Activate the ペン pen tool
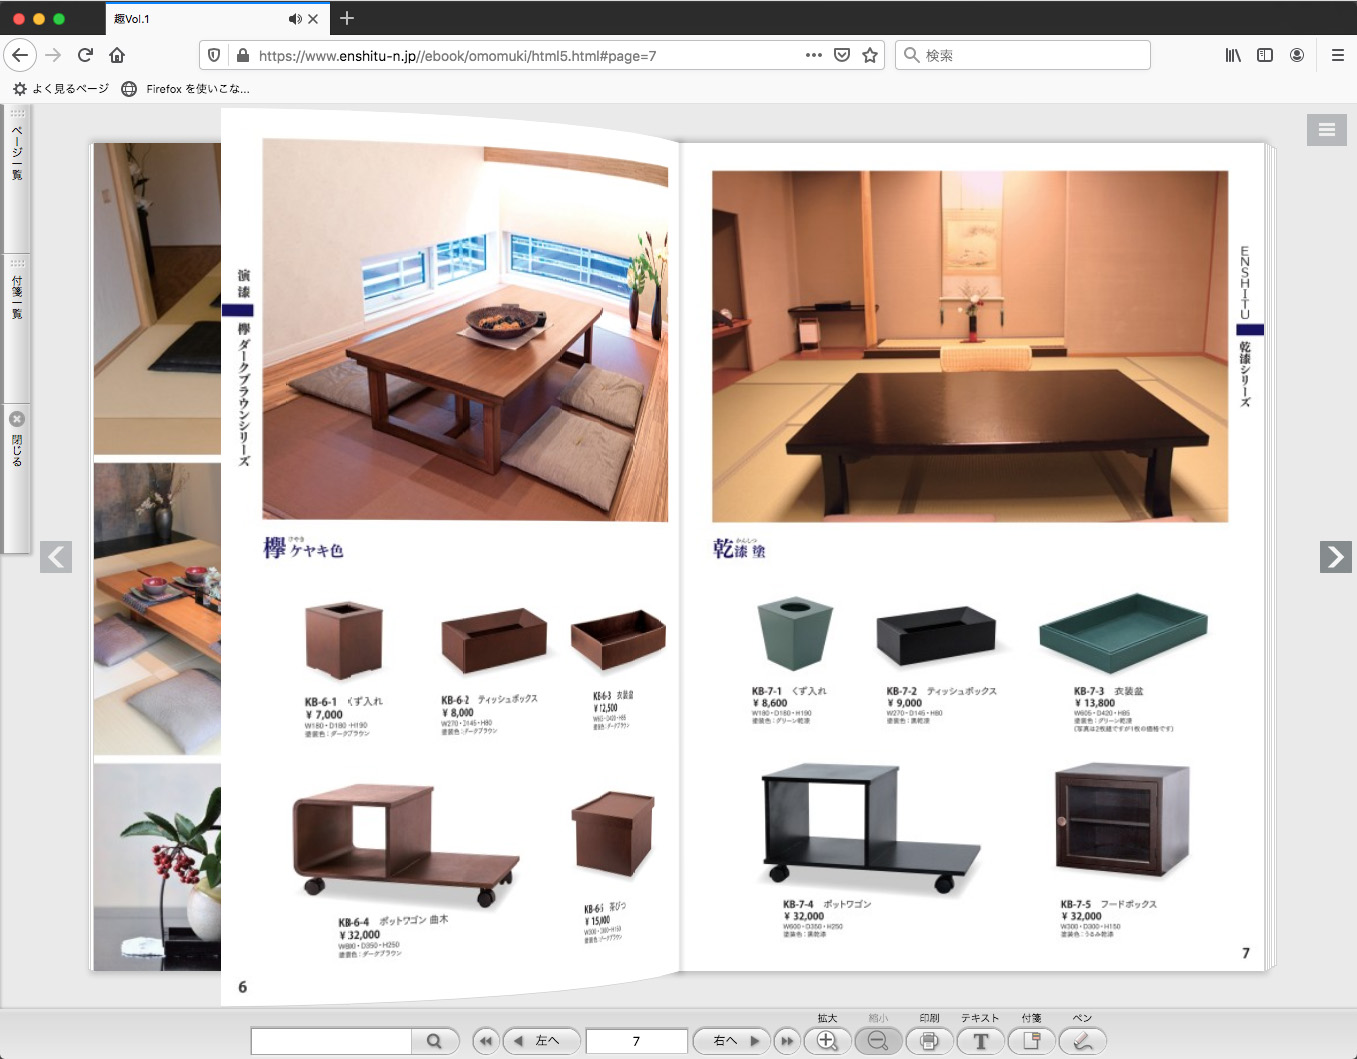The height and width of the screenshot is (1059, 1357). coord(1082,1041)
